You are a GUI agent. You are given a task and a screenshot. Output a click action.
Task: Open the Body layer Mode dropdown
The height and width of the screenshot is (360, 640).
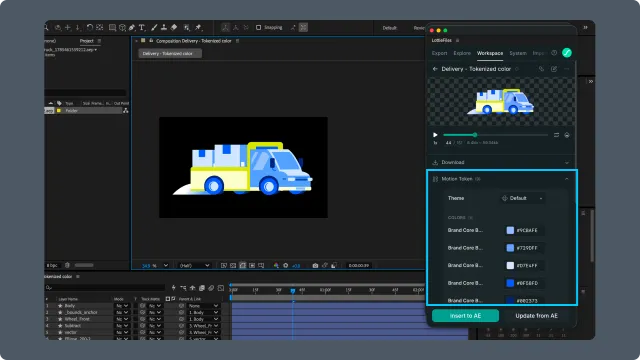pyautogui.click(x=122, y=306)
